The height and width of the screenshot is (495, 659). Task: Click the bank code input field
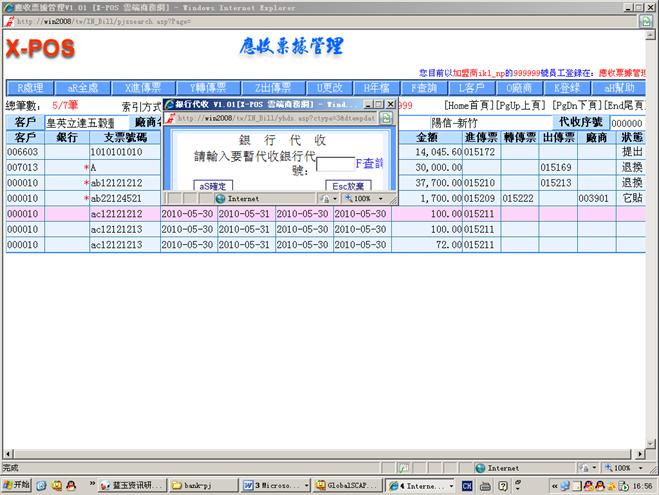click(334, 164)
